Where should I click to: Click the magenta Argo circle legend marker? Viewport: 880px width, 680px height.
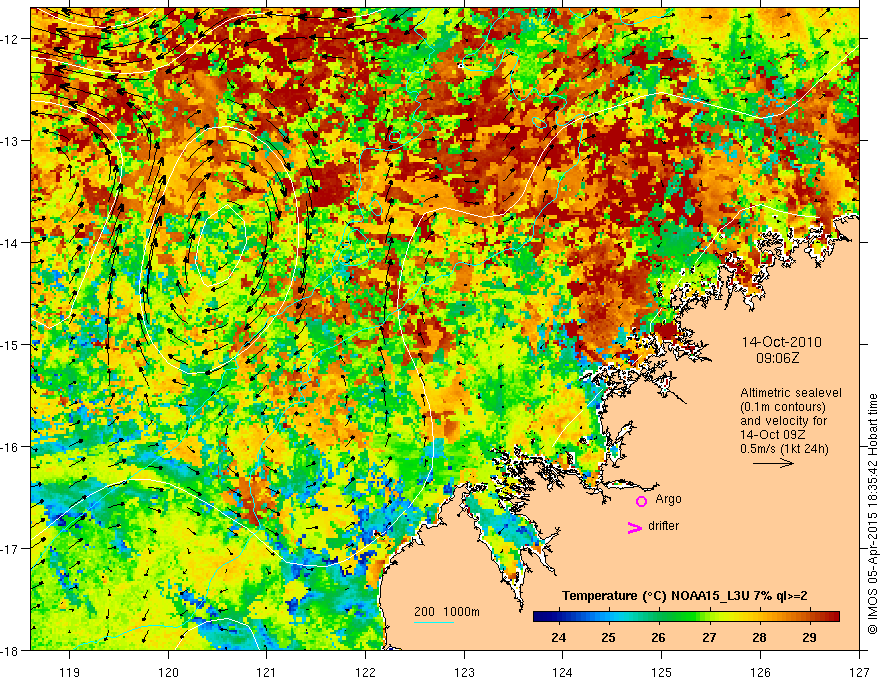pos(641,501)
